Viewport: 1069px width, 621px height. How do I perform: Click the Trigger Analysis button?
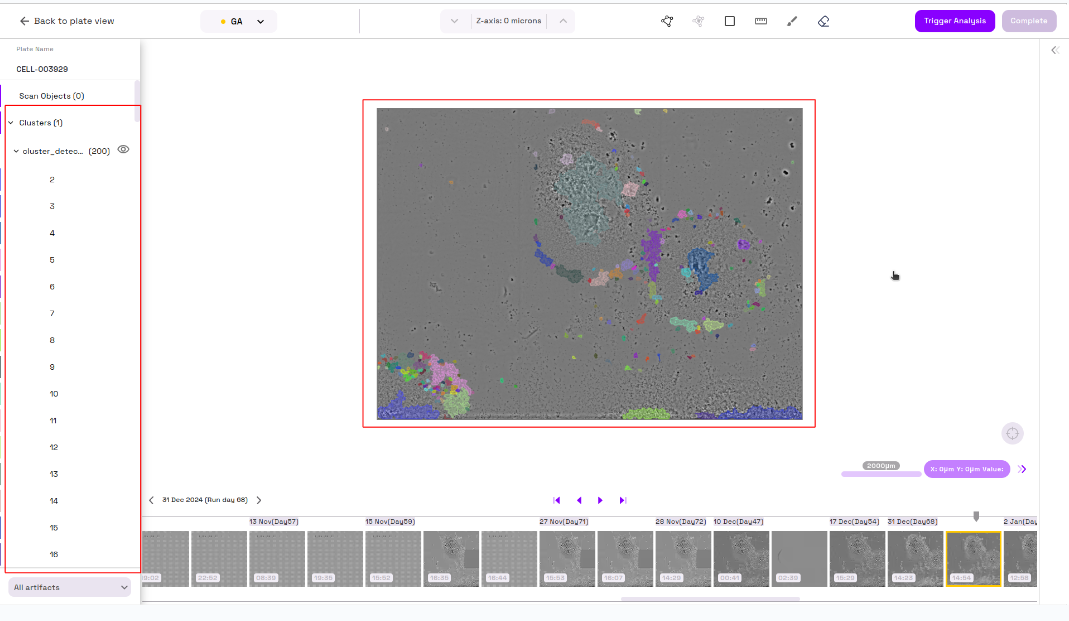(x=954, y=21)
